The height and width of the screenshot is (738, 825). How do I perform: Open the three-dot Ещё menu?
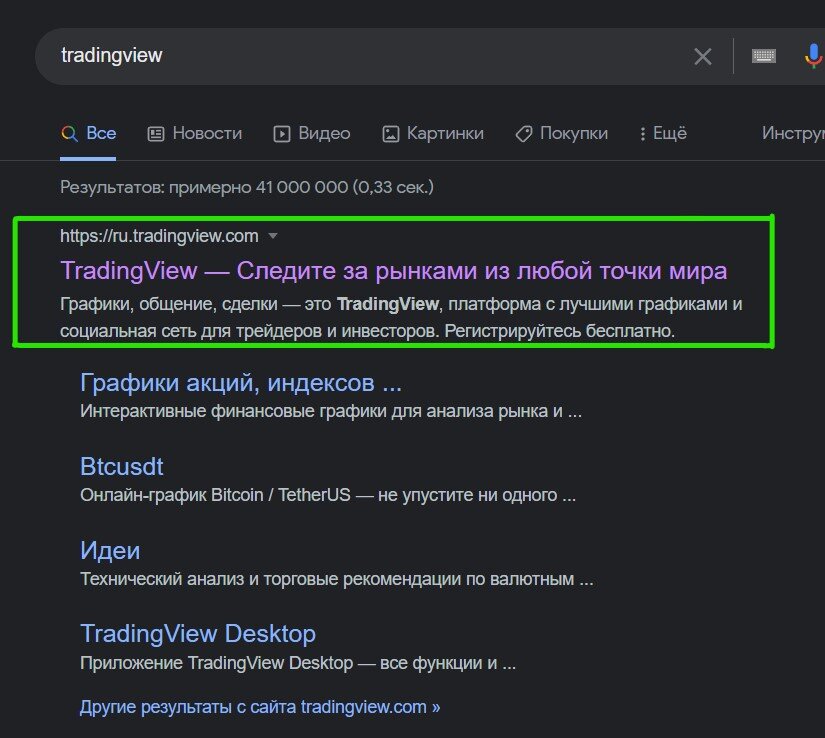click(x=643, y=132)
